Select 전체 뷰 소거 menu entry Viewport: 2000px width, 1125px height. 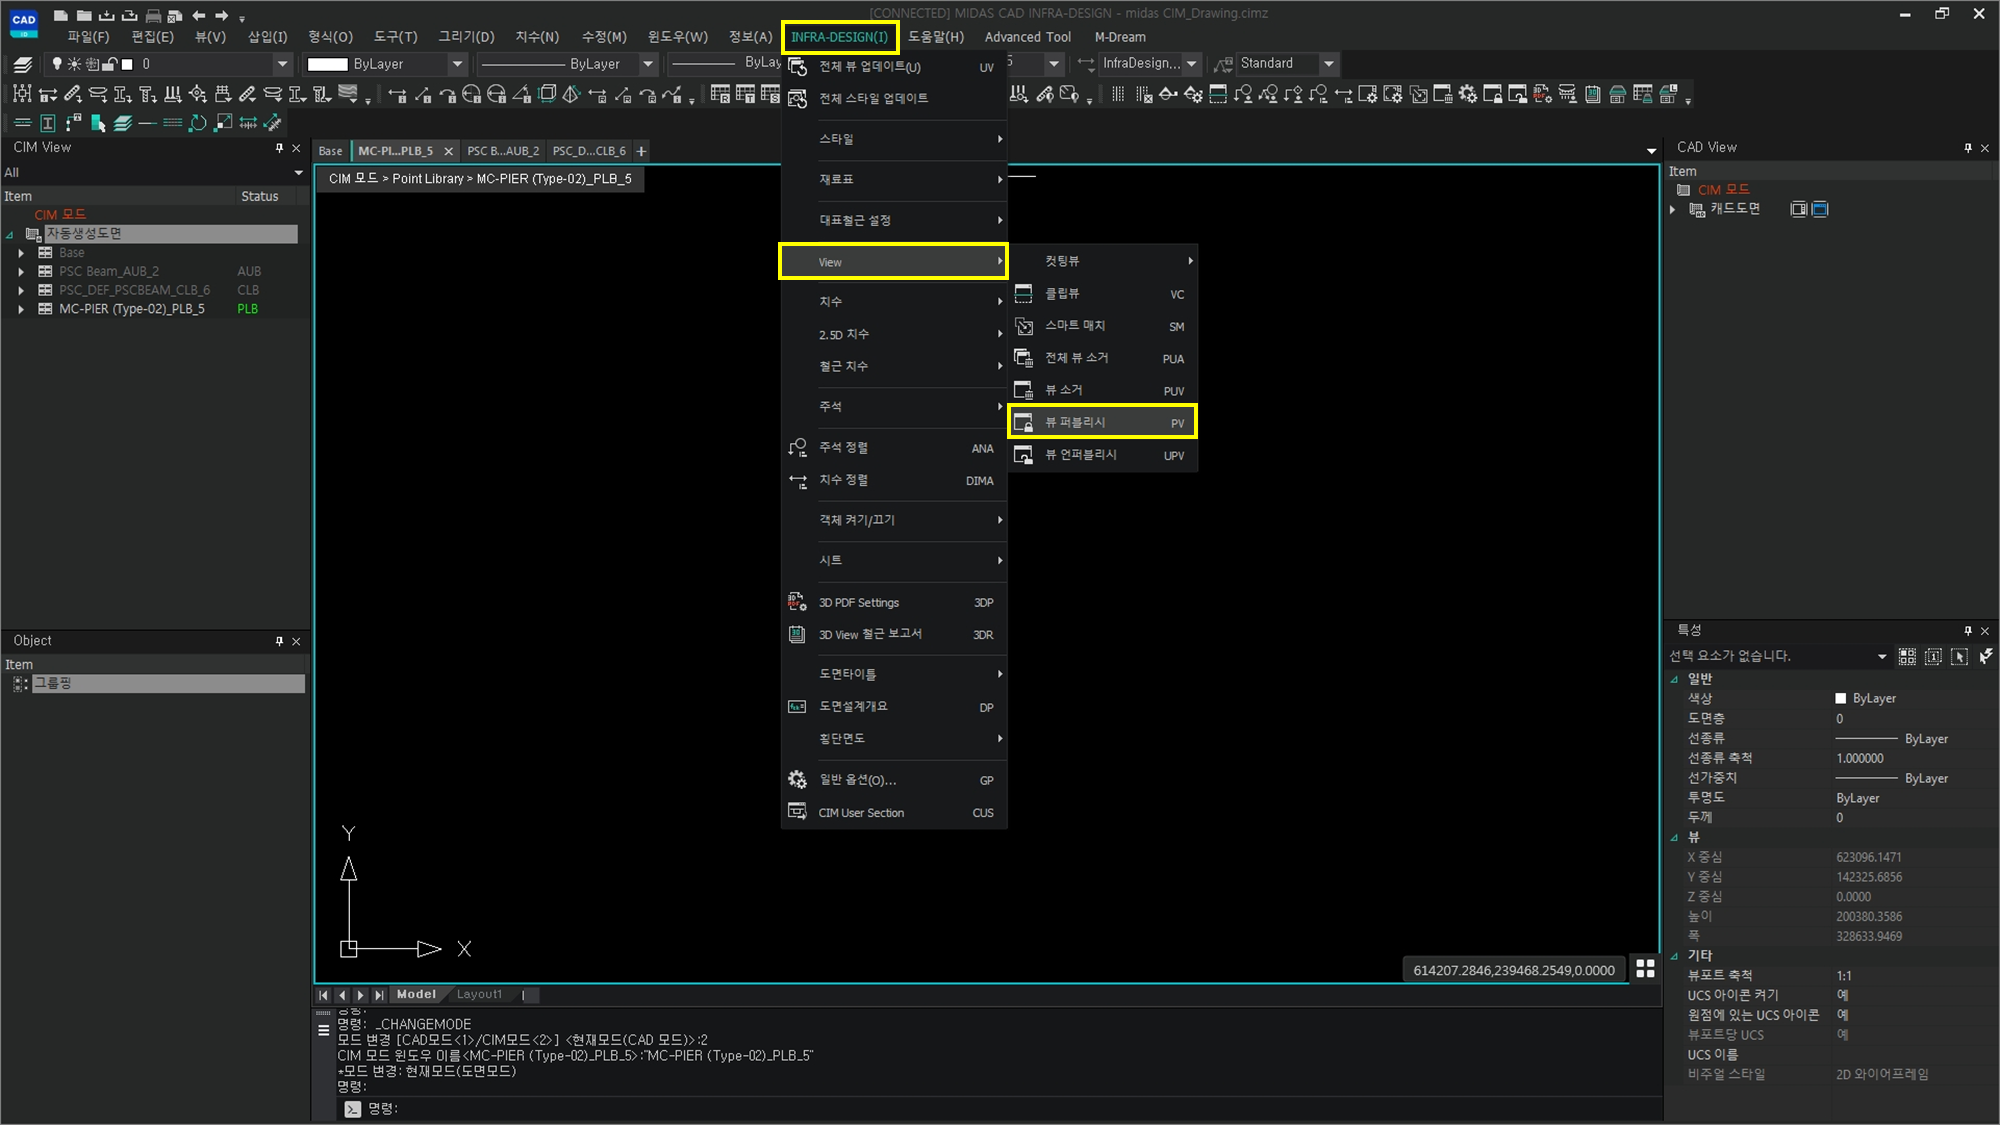(1102, 358)
